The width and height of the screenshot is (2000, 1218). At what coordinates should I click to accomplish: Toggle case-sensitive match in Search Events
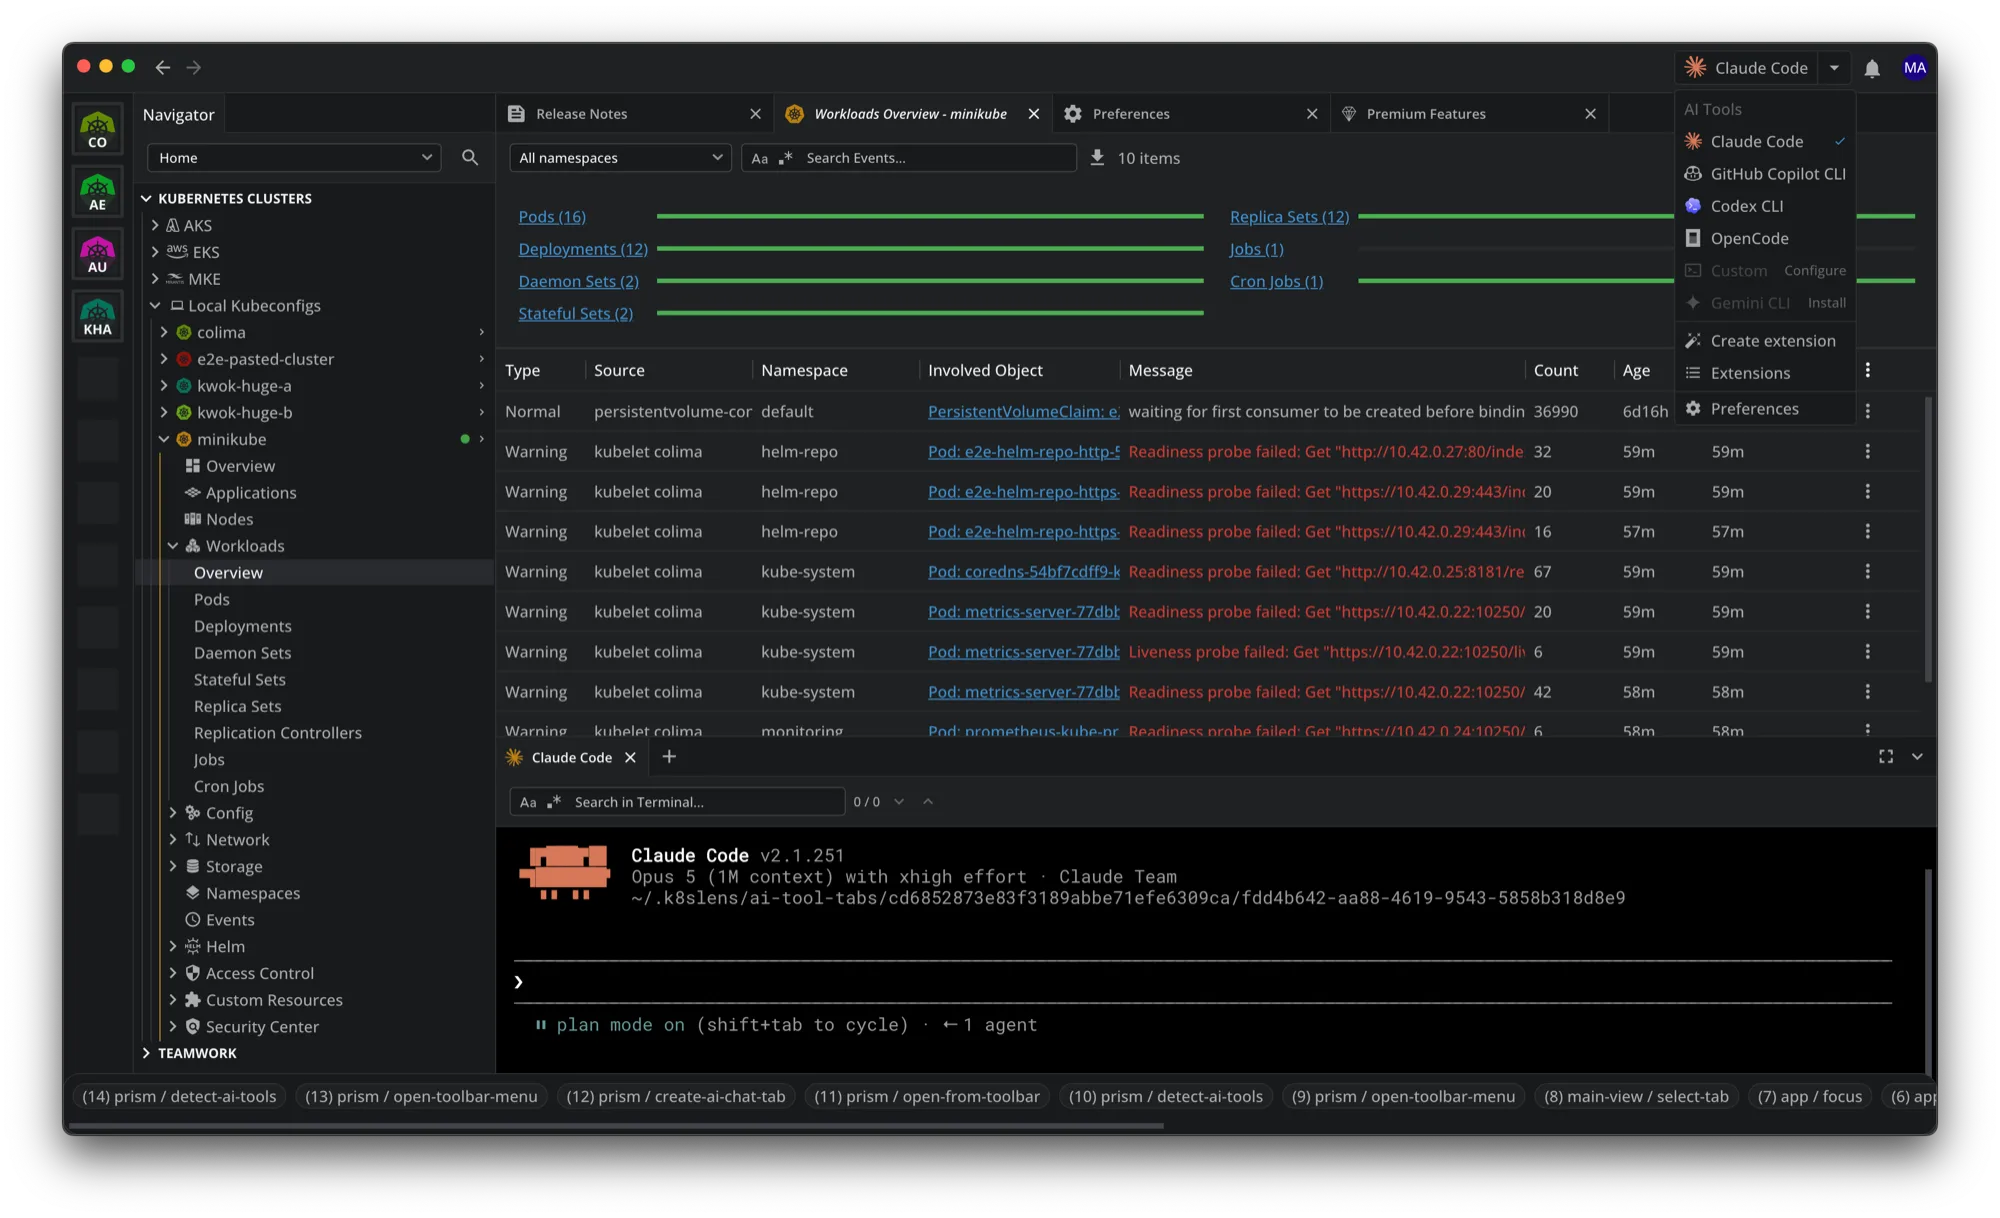coord(760,158)
